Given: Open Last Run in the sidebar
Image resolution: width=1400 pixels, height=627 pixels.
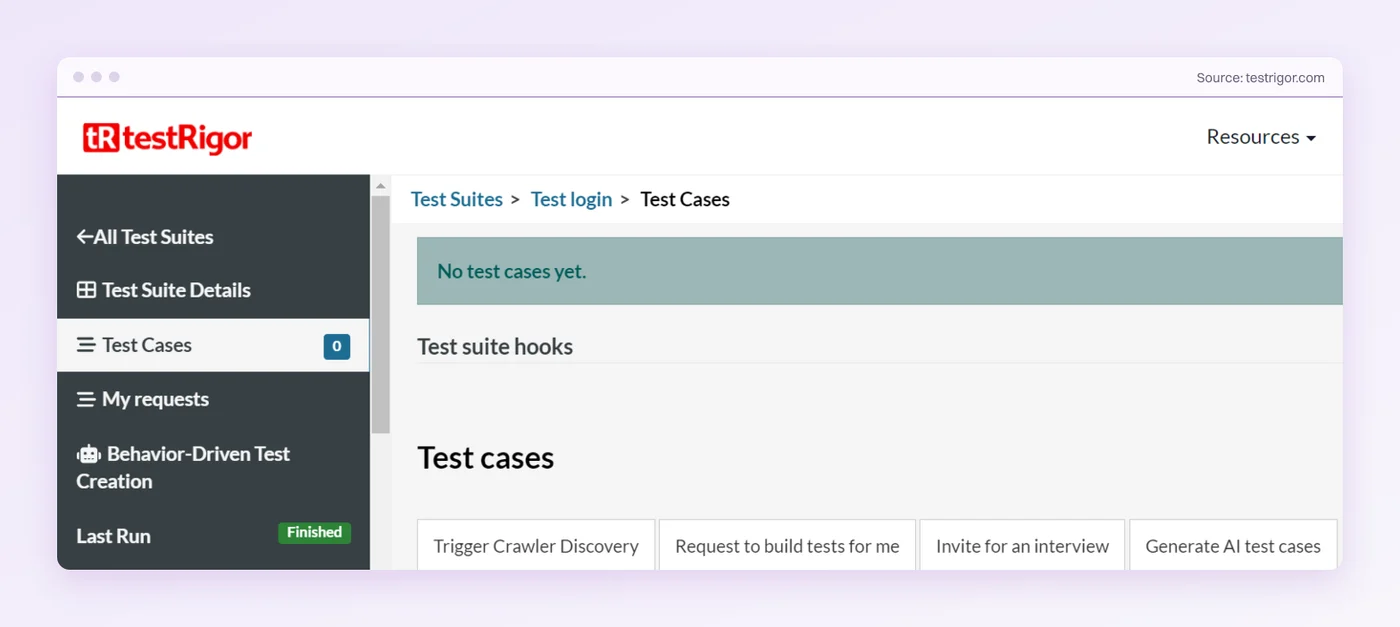Looking at the screenshot, I should (113, 536).
